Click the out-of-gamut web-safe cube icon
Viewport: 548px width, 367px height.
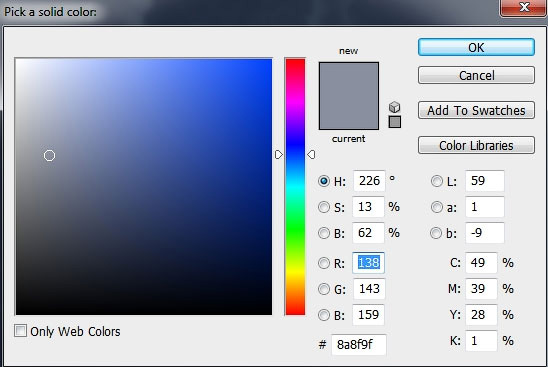(395, 107)
